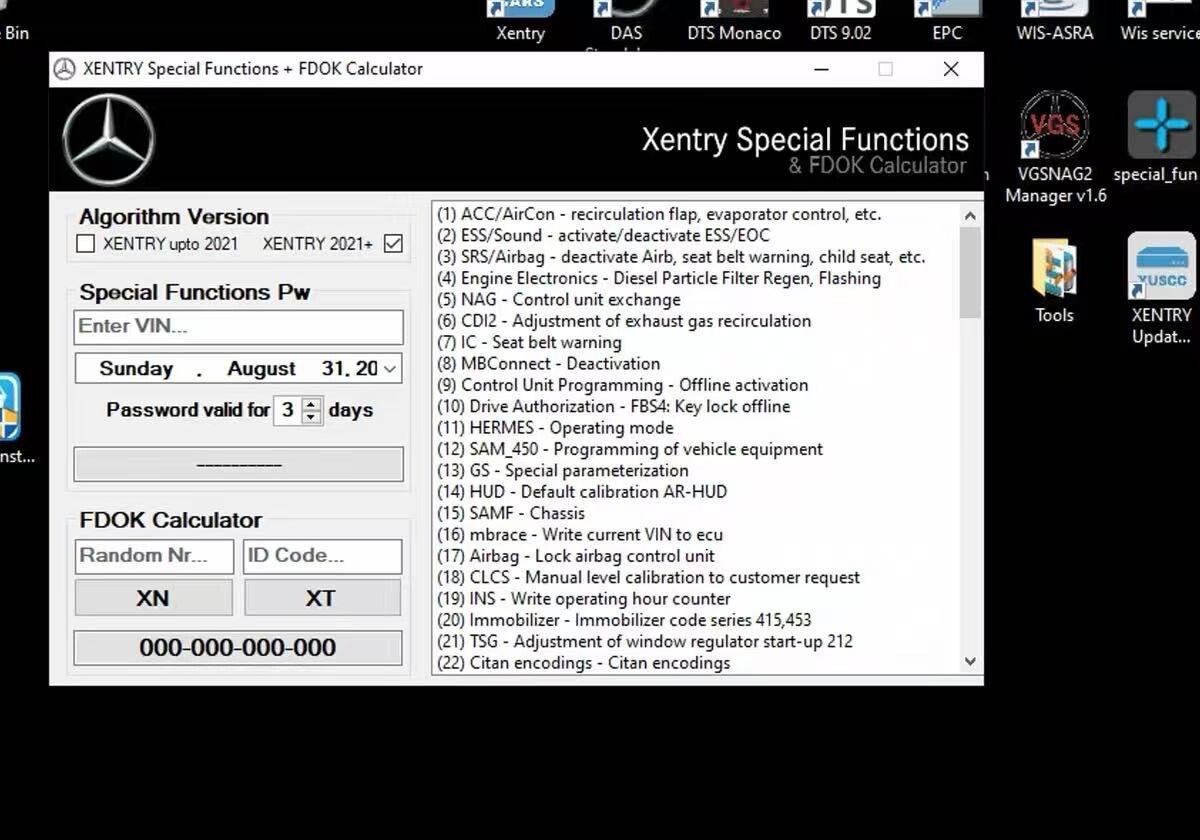The height and width of the screenshot is (840, 1200).
Task: Select (1) ACC/AirCon entry
Action: click(659, 214)
